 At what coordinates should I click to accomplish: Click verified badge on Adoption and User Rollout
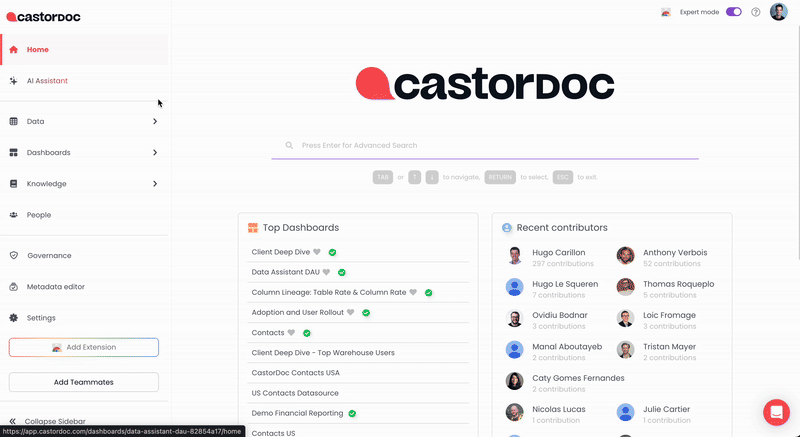[x=366, y=313]
